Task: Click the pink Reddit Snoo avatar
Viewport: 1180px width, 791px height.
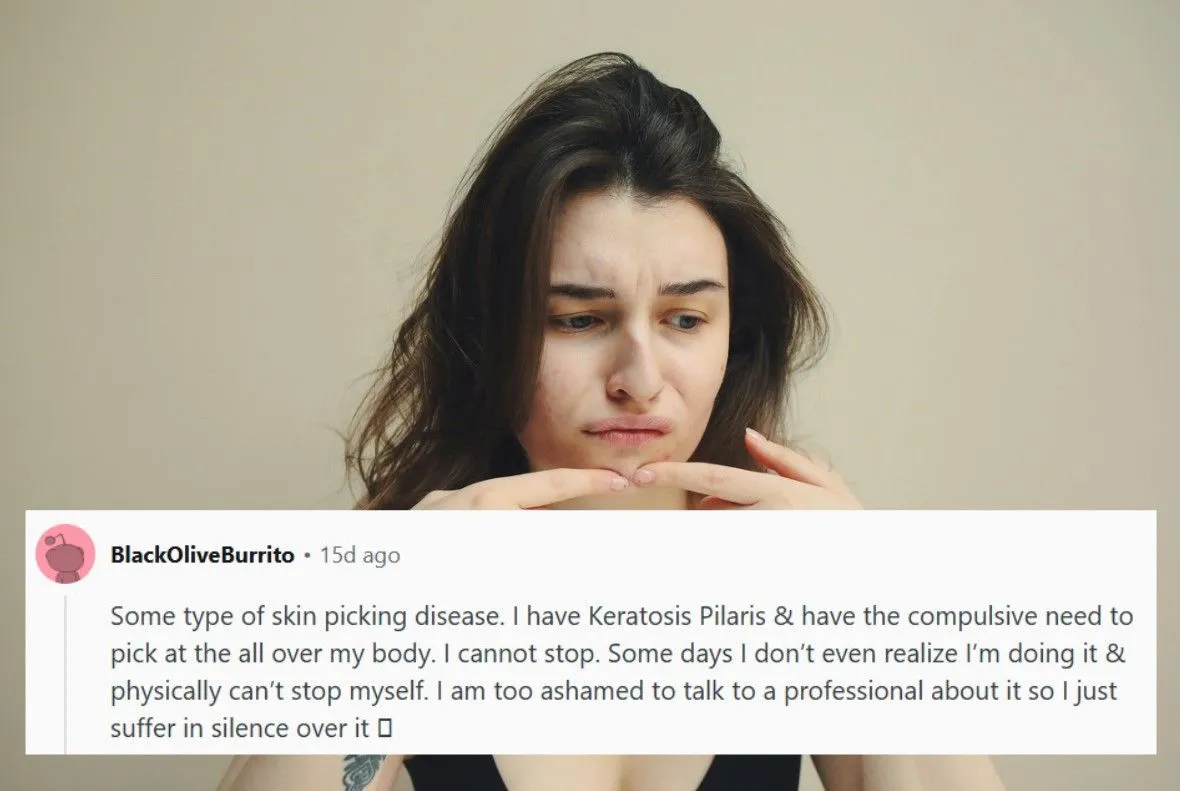Action: [x=65, y=554]
